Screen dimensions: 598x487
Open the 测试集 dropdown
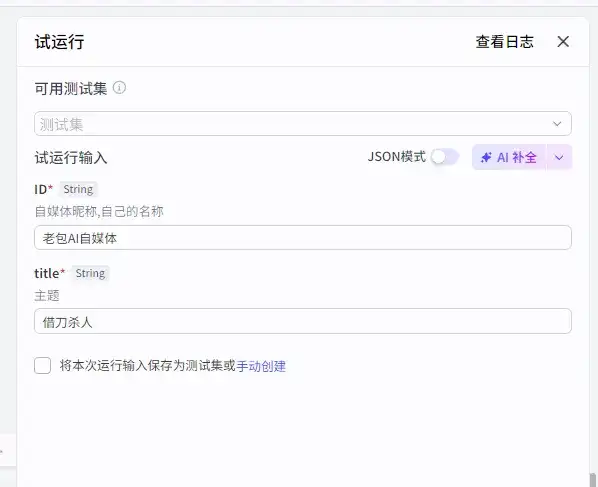pyautogui.click(x=303, y=124)
